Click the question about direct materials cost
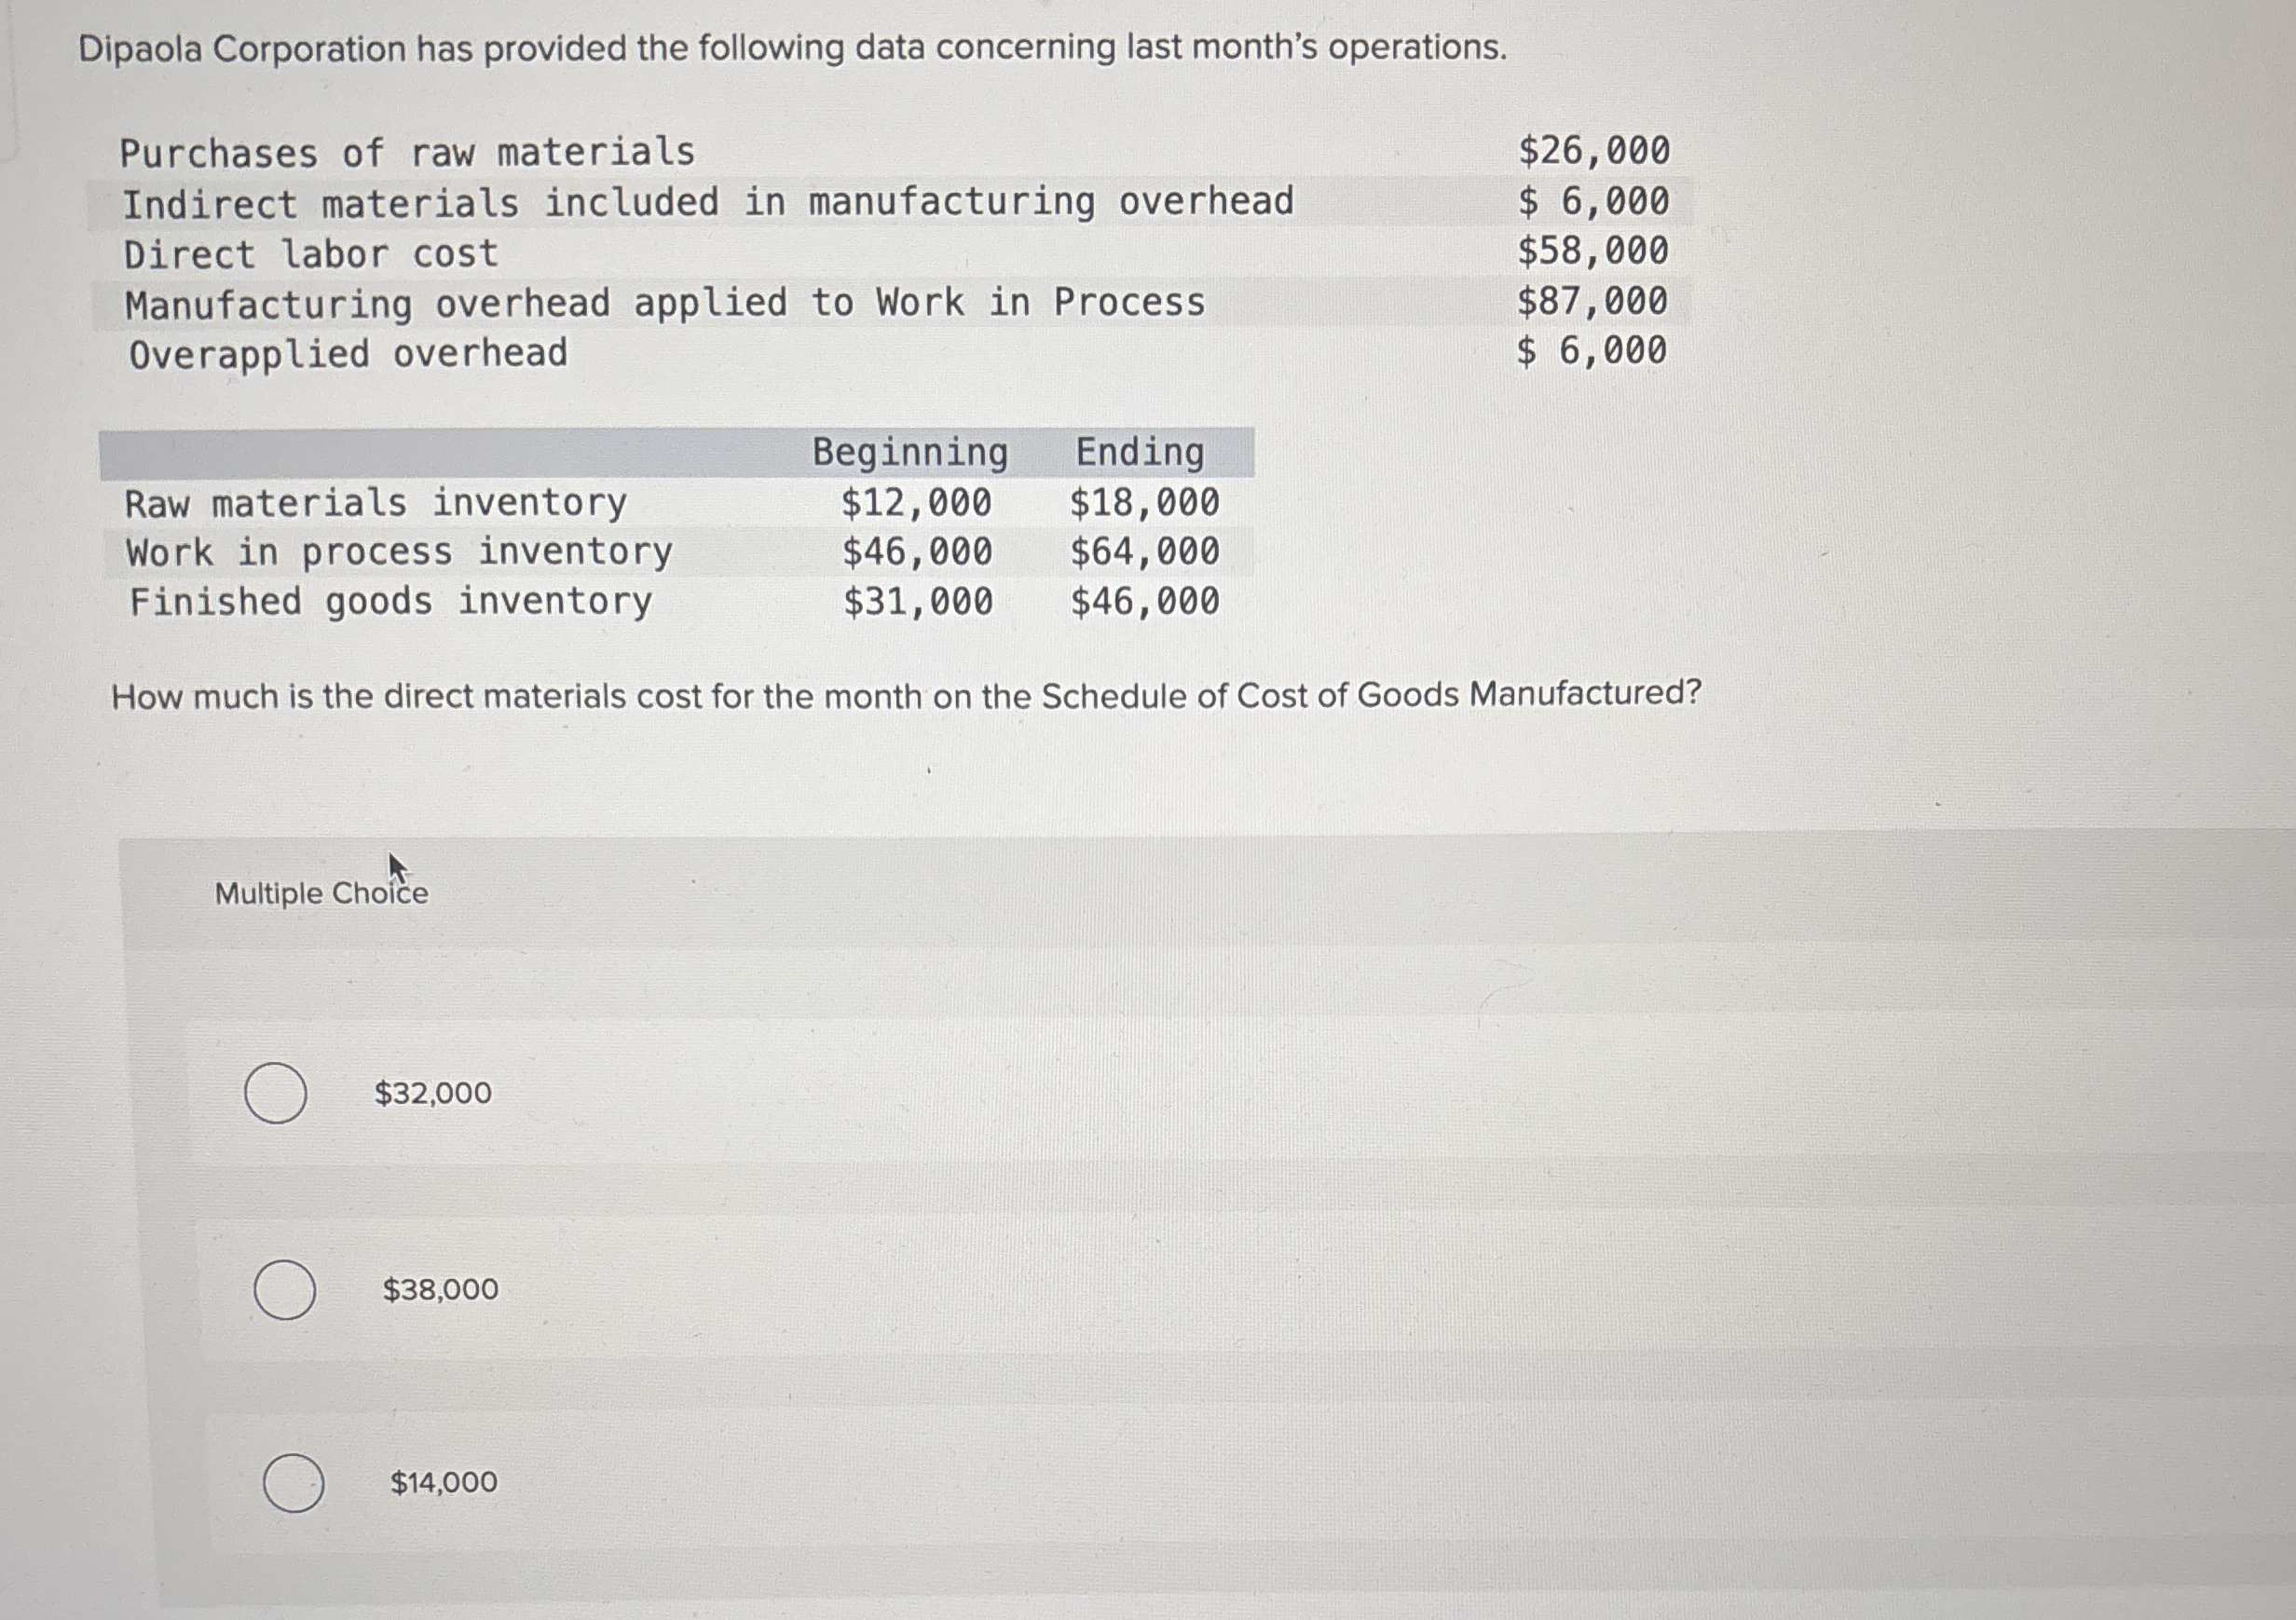Viewport: 2296px width, 1620px height. click(x=906, y=696)
